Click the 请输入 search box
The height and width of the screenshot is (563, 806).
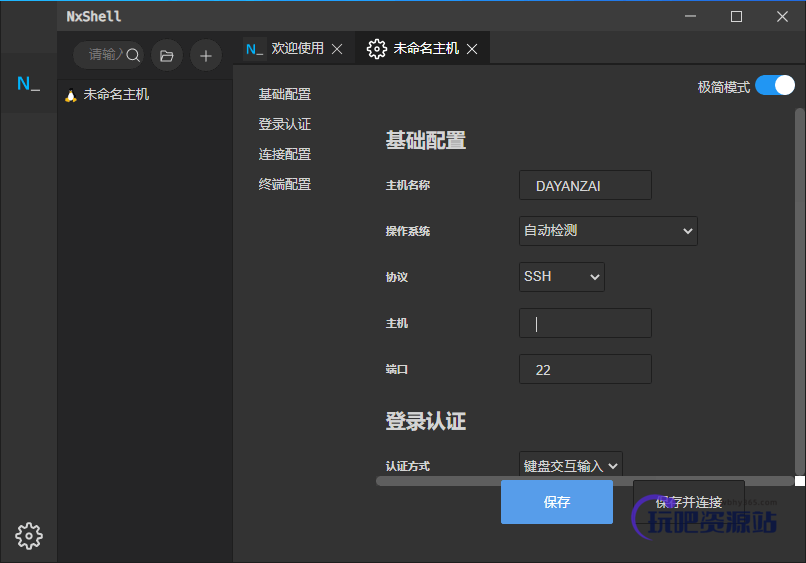105,55
